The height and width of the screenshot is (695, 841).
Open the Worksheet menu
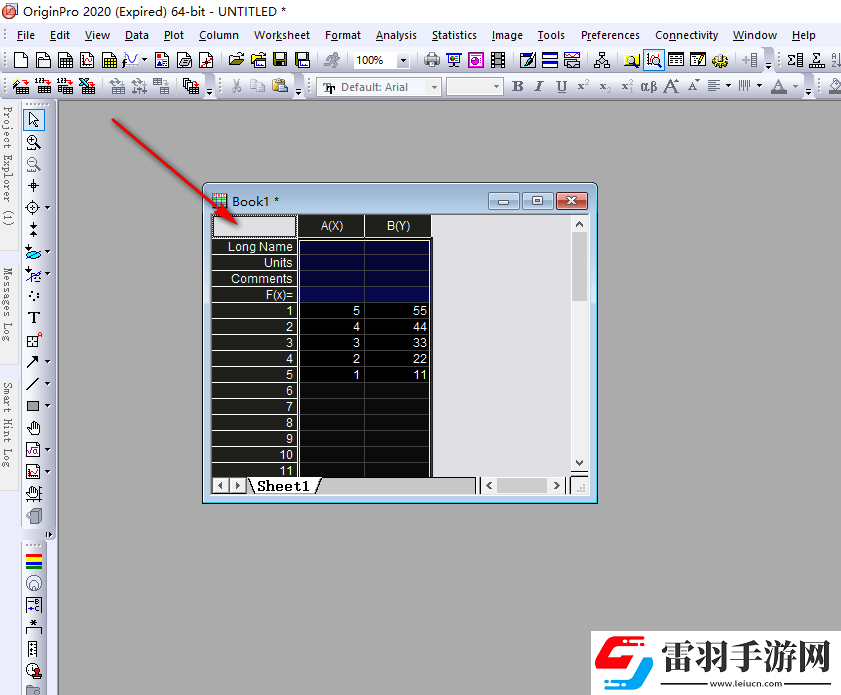[x=281, y=35]
